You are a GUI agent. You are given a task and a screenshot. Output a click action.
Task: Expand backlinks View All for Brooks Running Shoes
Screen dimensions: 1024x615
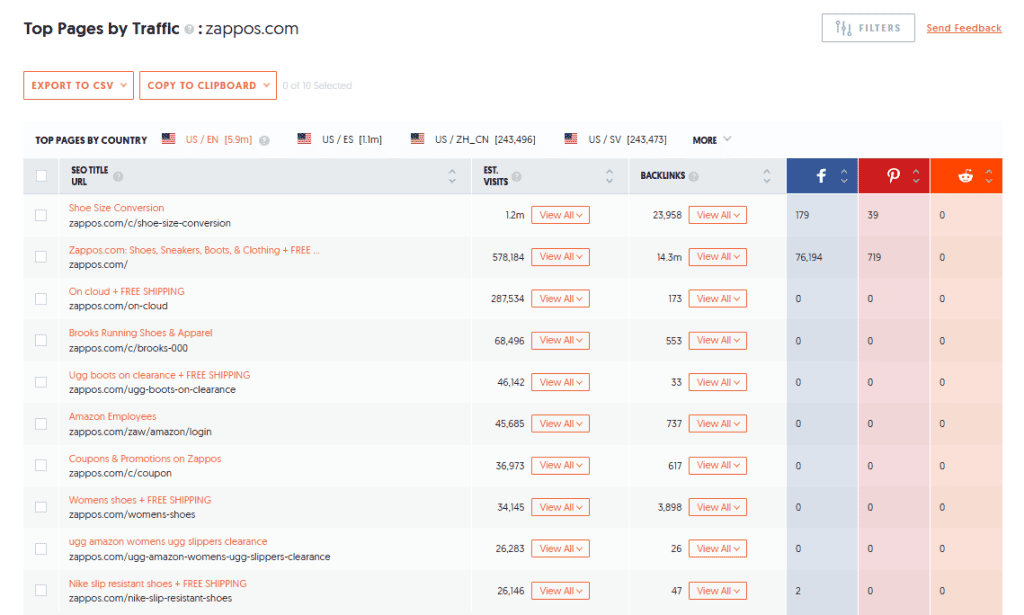(718, 340)
